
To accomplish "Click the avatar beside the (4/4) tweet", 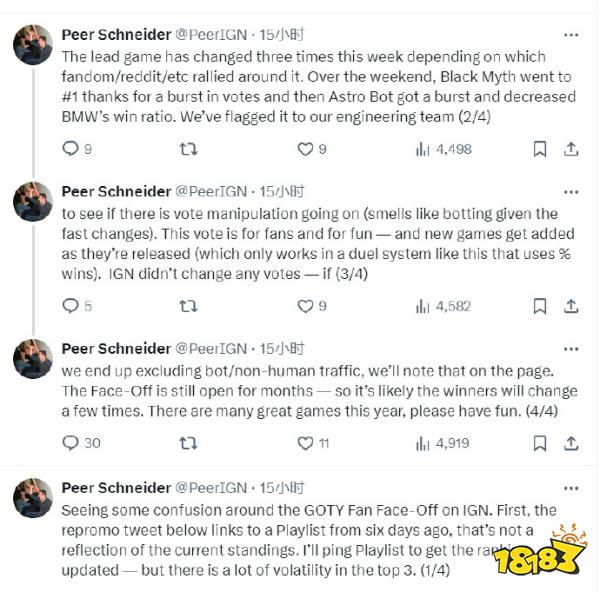I will 33,358.
